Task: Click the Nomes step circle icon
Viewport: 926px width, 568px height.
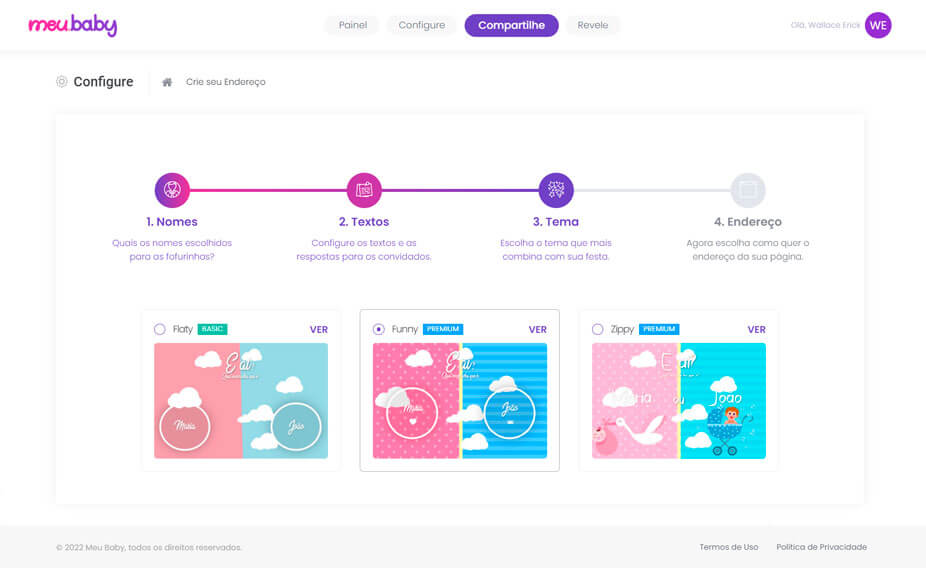Action: click(x=172, y=190)
